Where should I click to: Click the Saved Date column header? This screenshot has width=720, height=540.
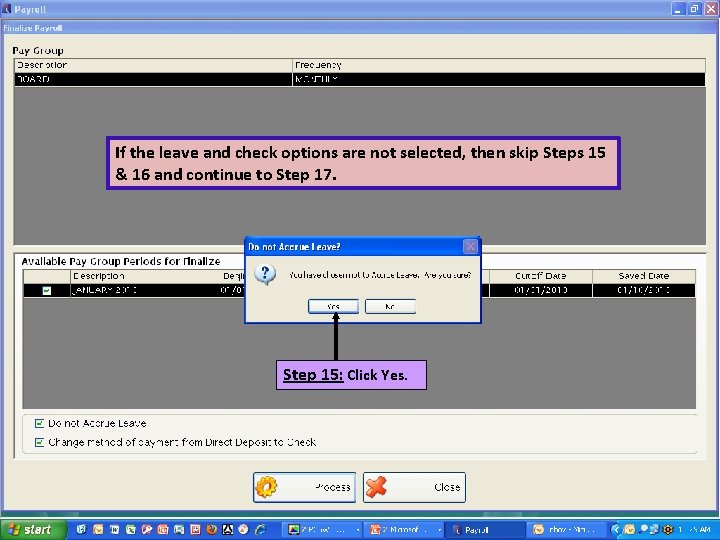click(644, 276)
